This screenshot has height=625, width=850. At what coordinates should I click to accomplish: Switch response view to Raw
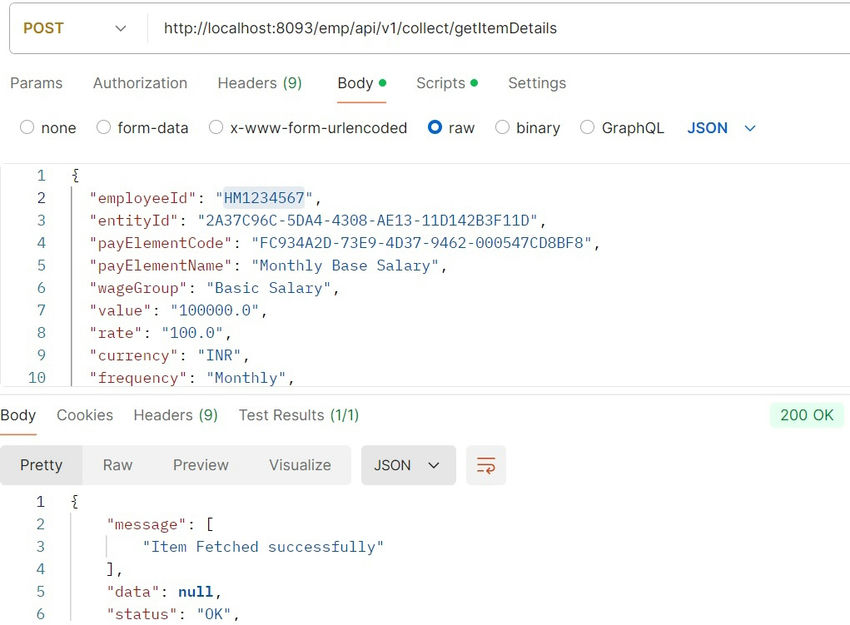pos(118,465)
